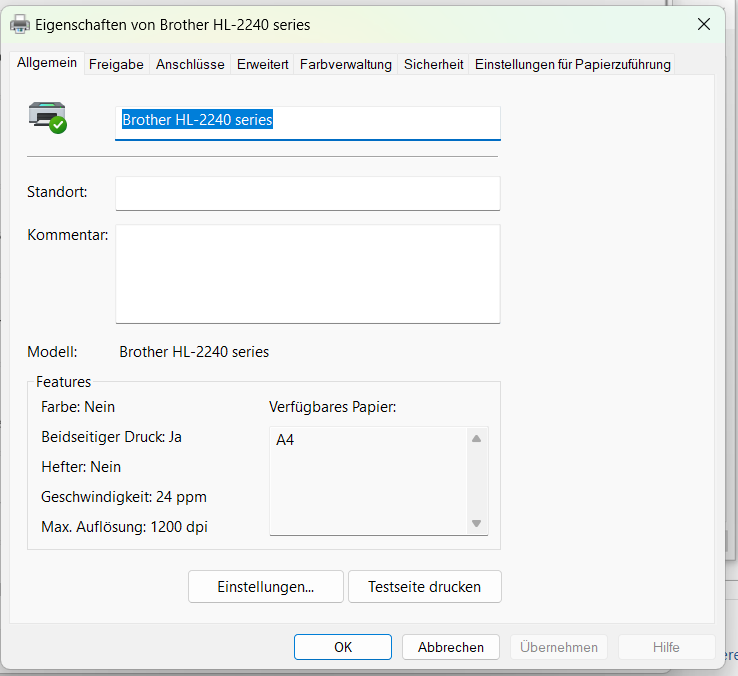738x676 pixels.
Task: Click the printer icon in title bar
Action: [x=20, y=24]
